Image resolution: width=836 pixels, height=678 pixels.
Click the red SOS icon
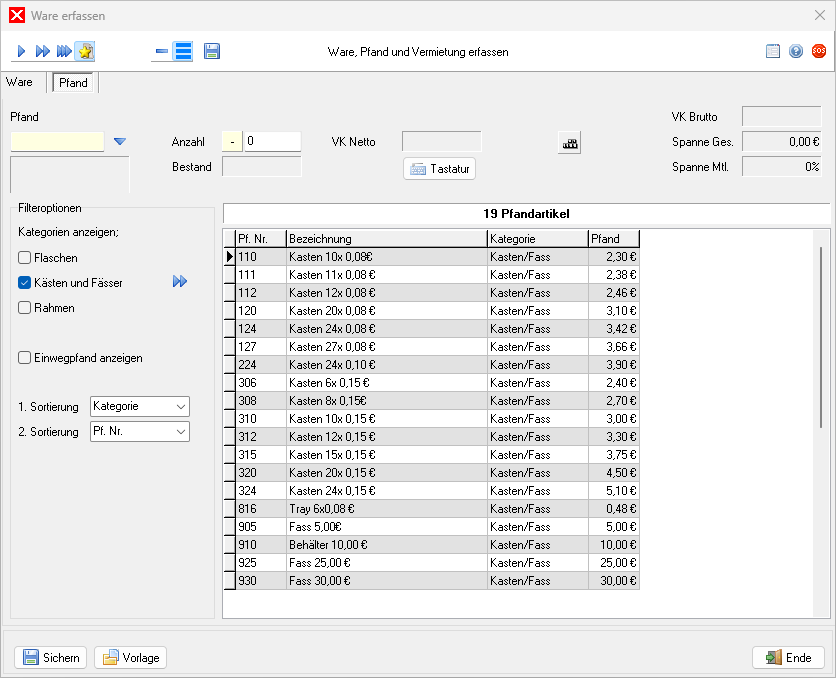point(819,51)
